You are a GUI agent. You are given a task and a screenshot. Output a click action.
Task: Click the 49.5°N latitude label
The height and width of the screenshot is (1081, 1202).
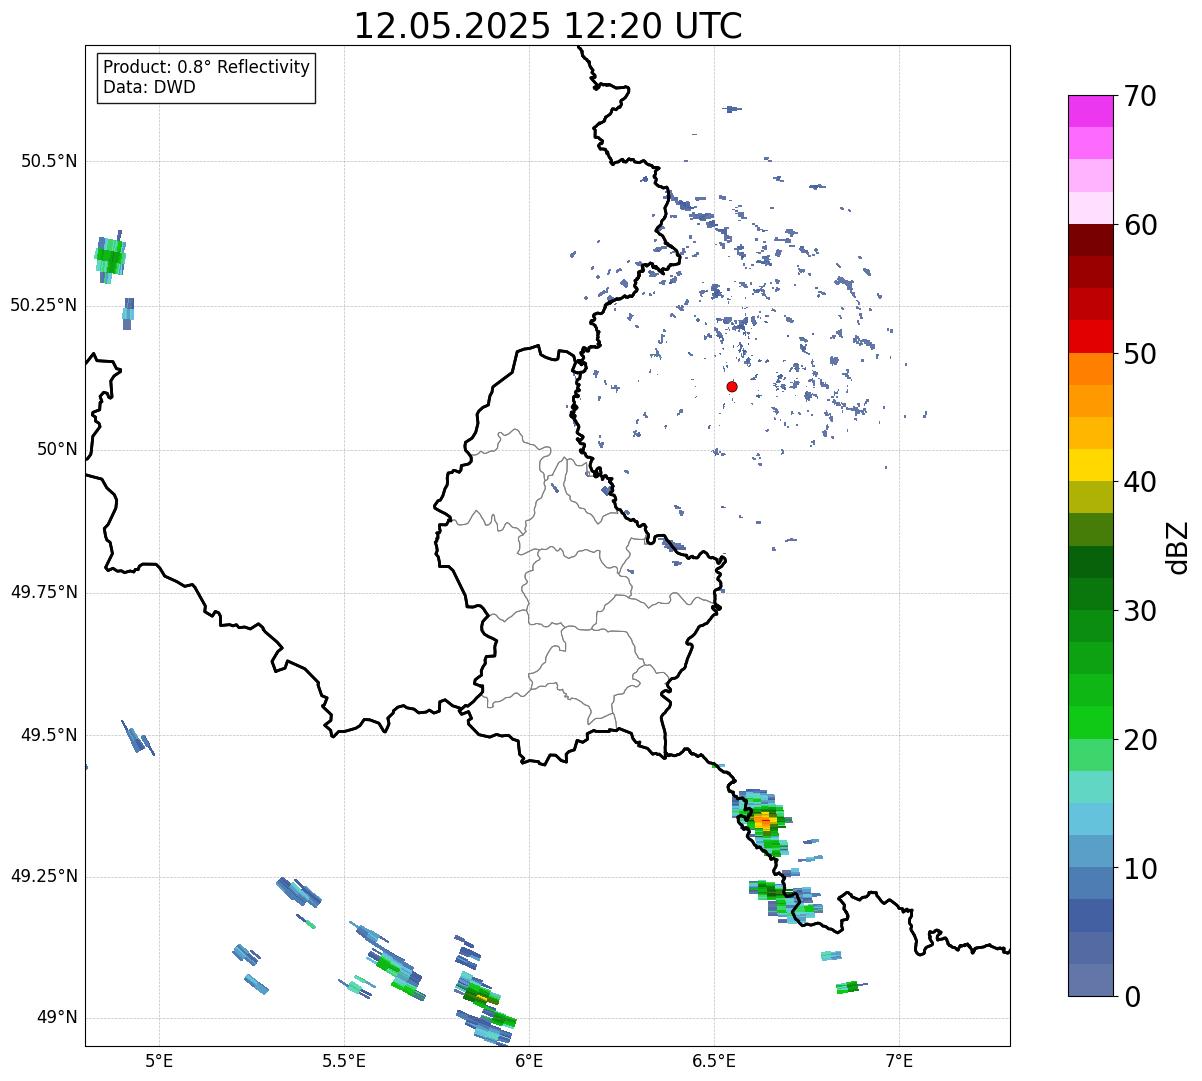[x=49, y=735]
